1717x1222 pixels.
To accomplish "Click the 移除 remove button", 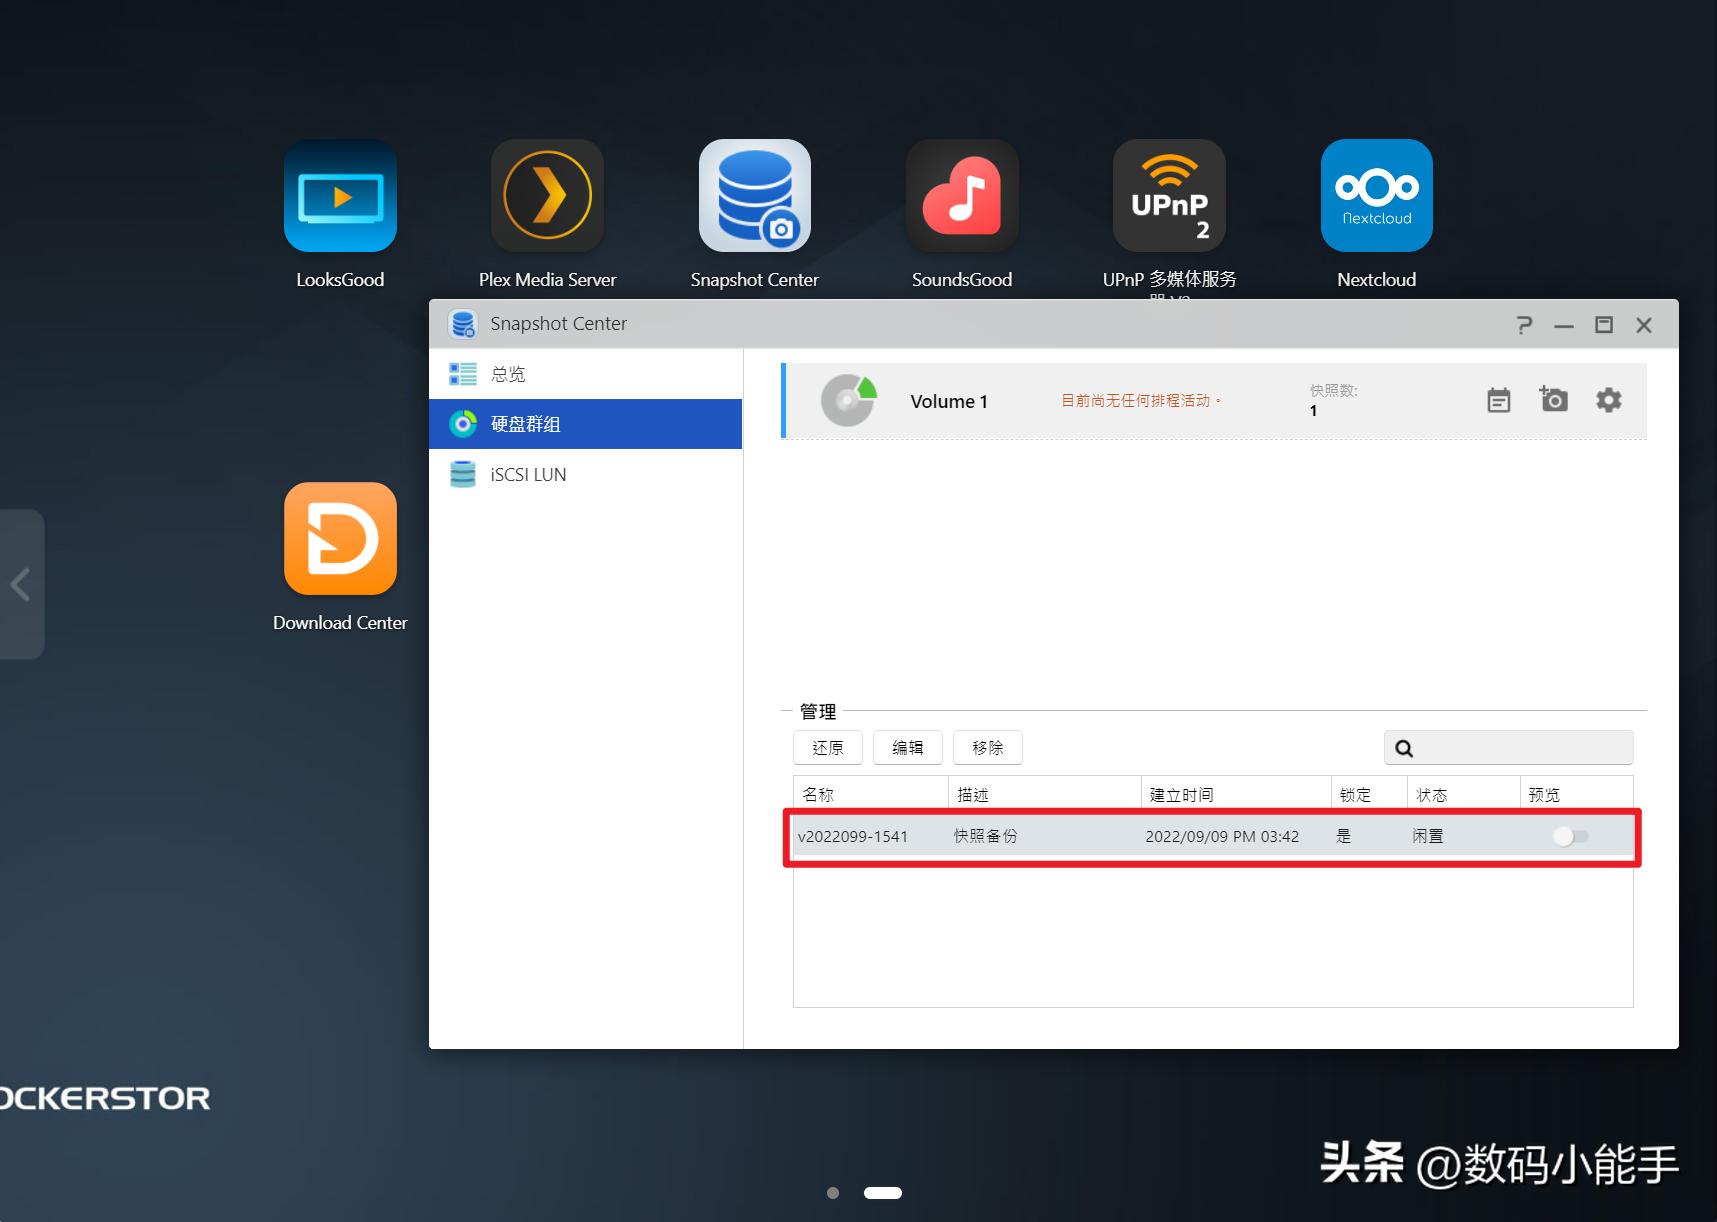I will (x=987, y=747).
